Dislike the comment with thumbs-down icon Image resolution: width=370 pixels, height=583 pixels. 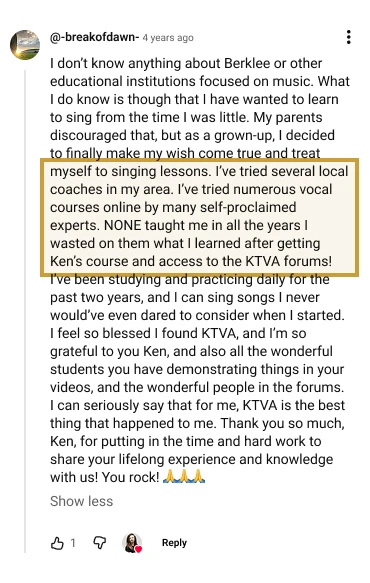[99, 543]
